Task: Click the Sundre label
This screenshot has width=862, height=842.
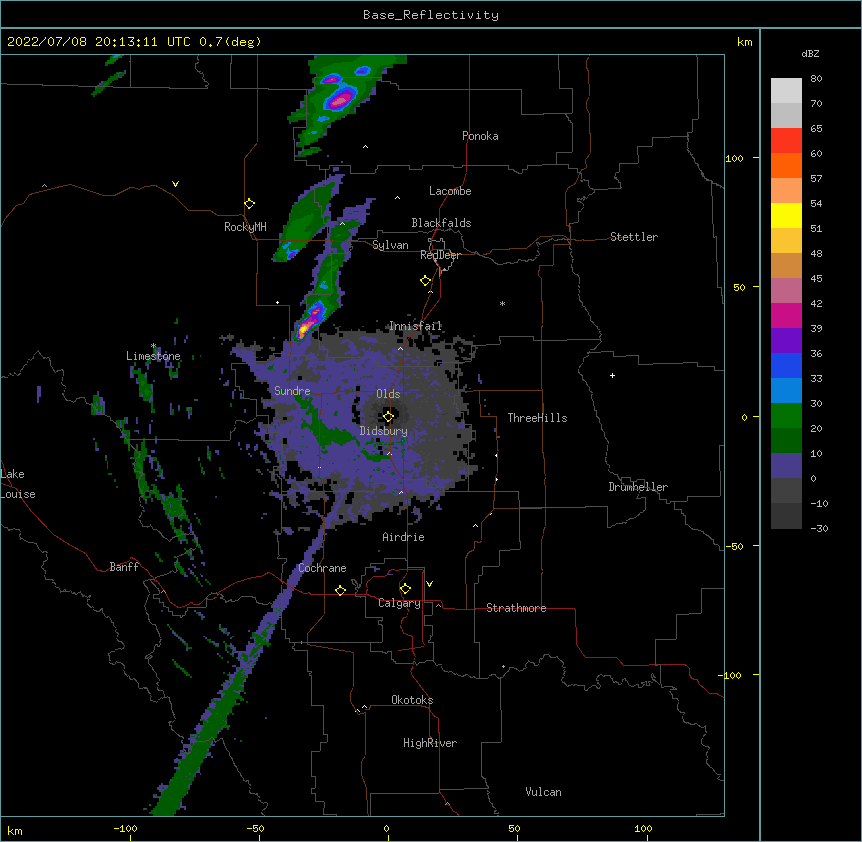Action: tap(292, 391)
